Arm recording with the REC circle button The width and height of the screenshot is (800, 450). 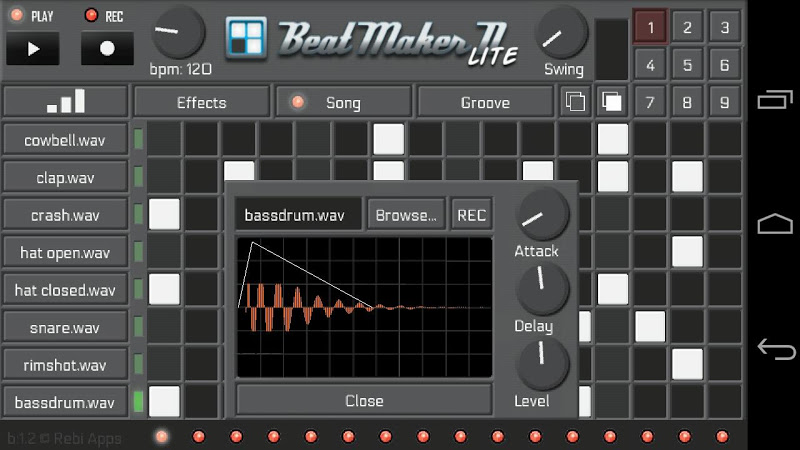107,48
